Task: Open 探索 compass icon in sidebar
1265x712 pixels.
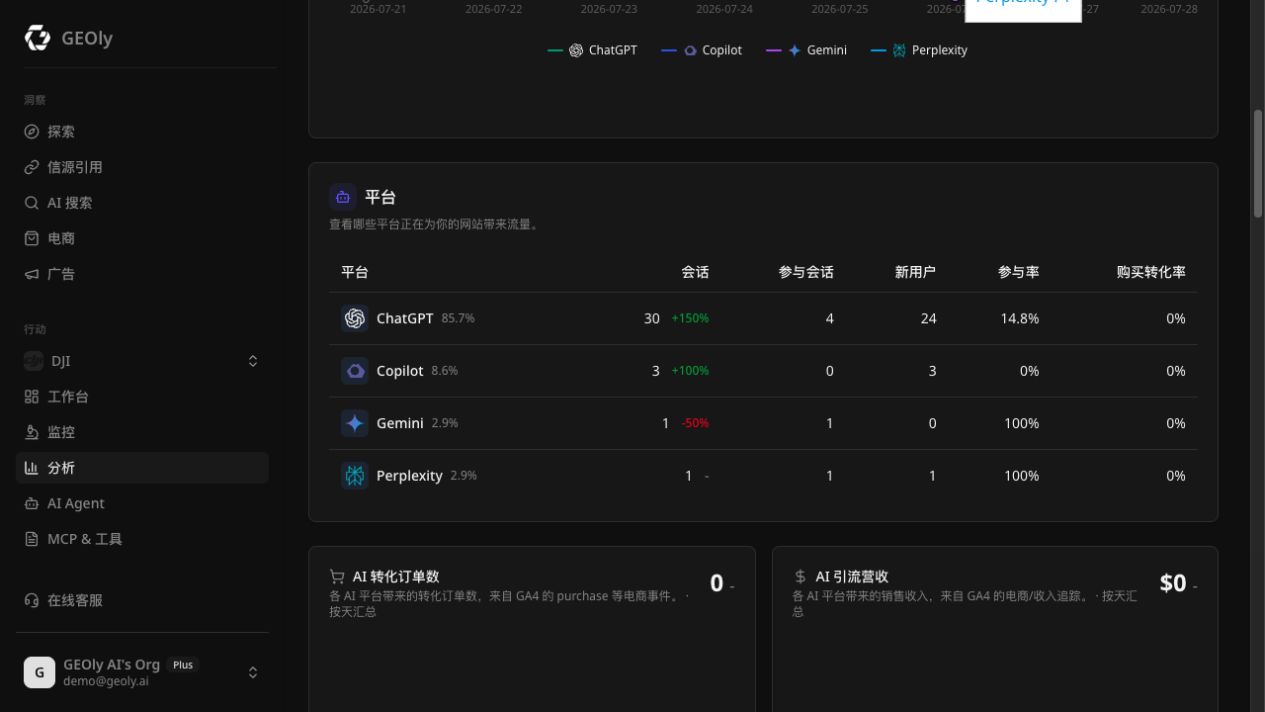Action: tap(32, 132)
